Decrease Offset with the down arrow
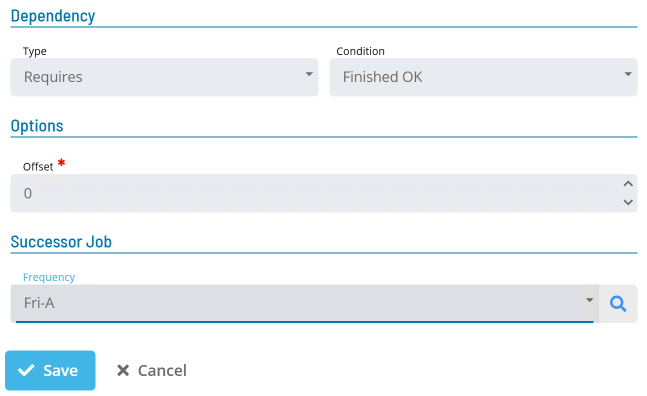This screenshot has width=647, height=396. [x=628, y=202]
